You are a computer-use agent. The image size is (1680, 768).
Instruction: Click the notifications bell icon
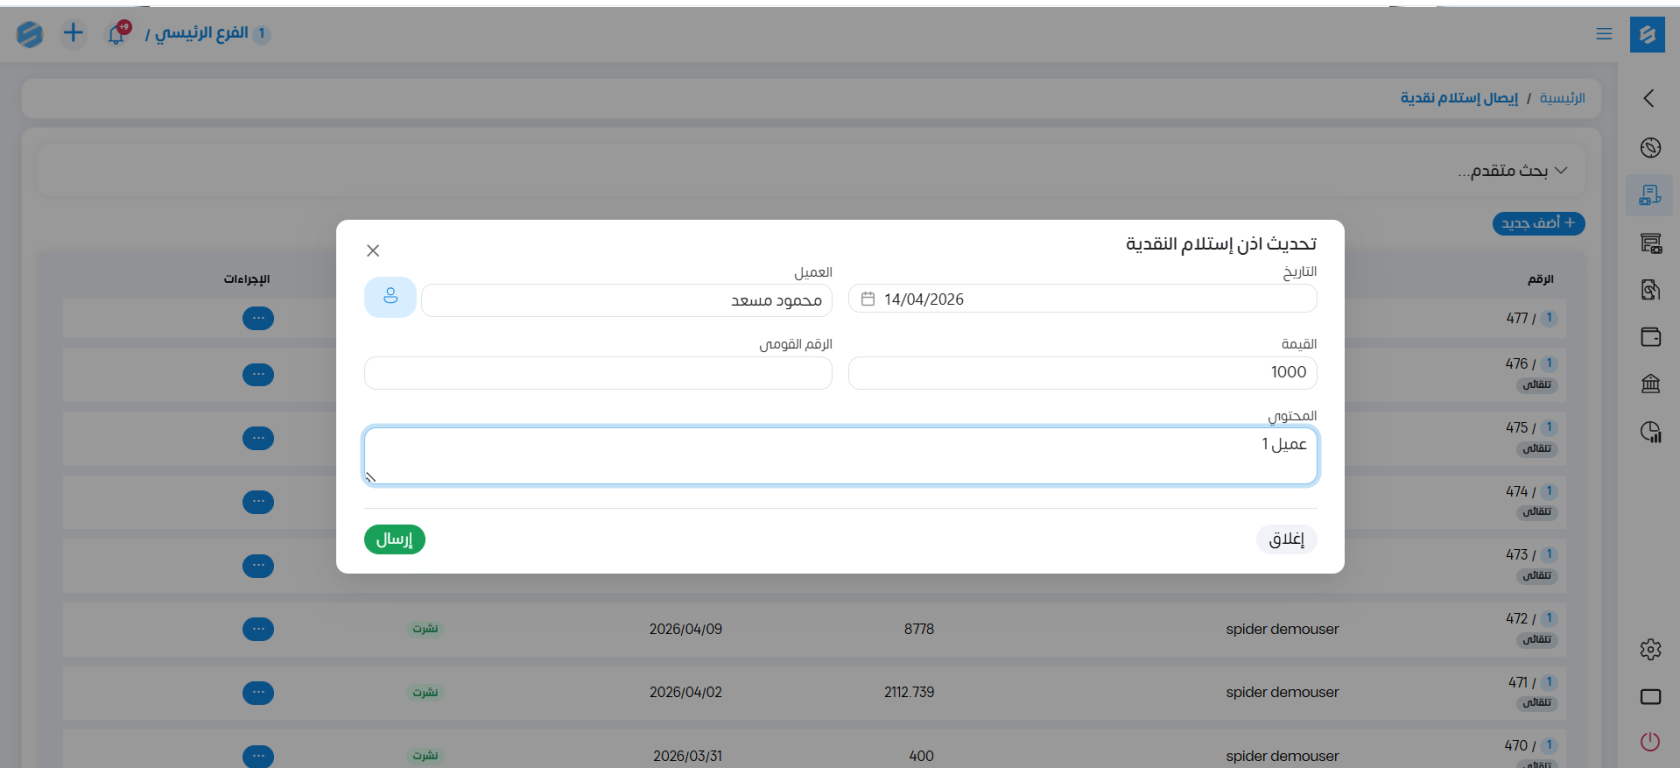point(117,33)
